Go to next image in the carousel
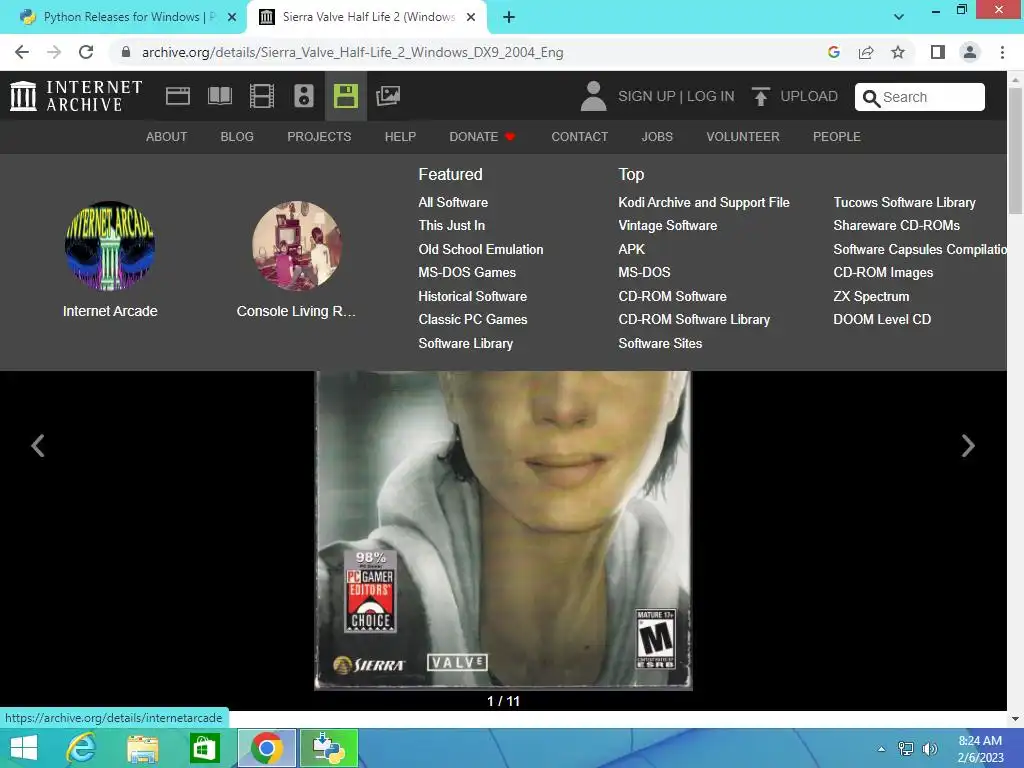The width and height of the screenshot is (1024, 768). coord(968,446)
